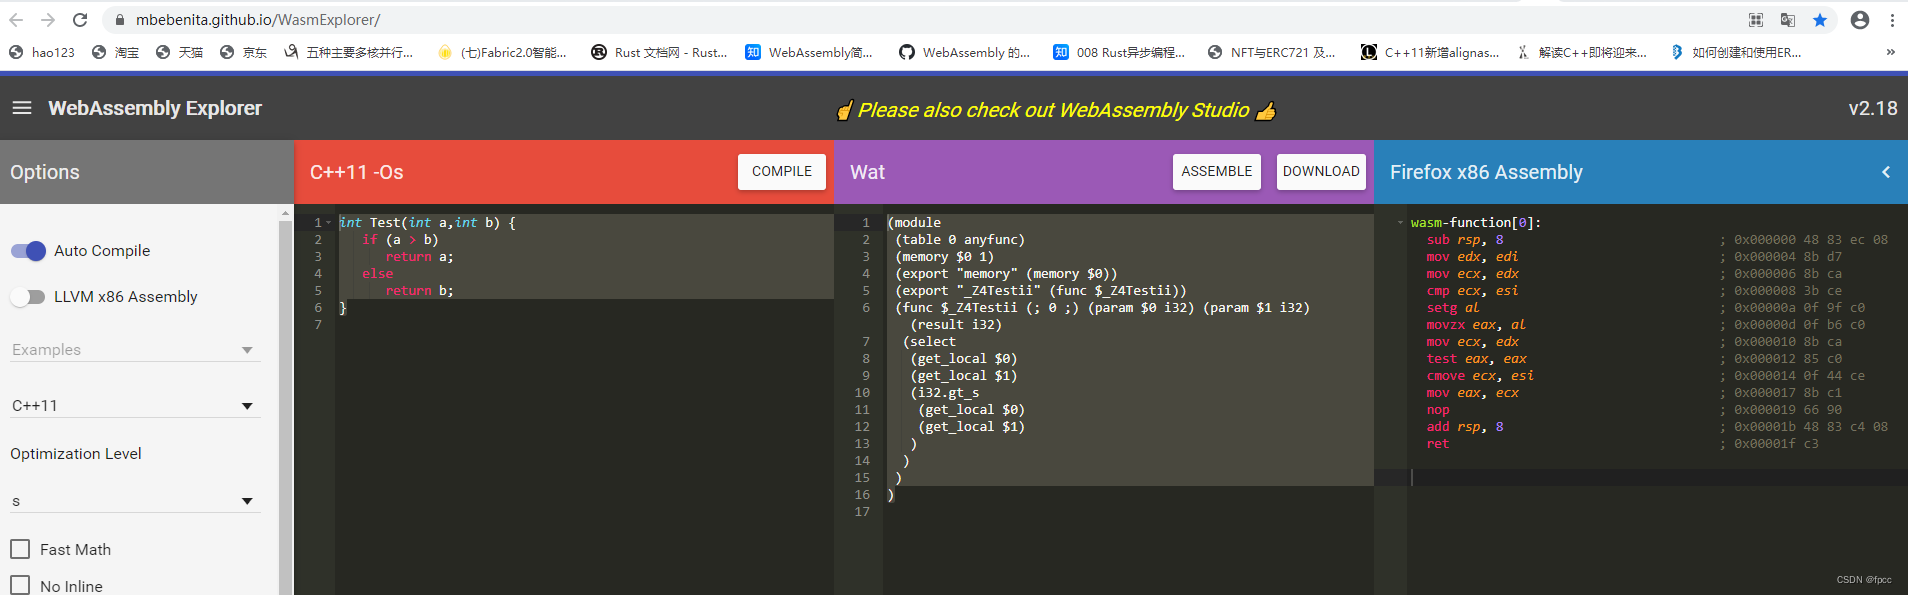Screen dimensions: 1908x595
Task: Click the 'setg al' assembly line
Action: click(1453, 308)
